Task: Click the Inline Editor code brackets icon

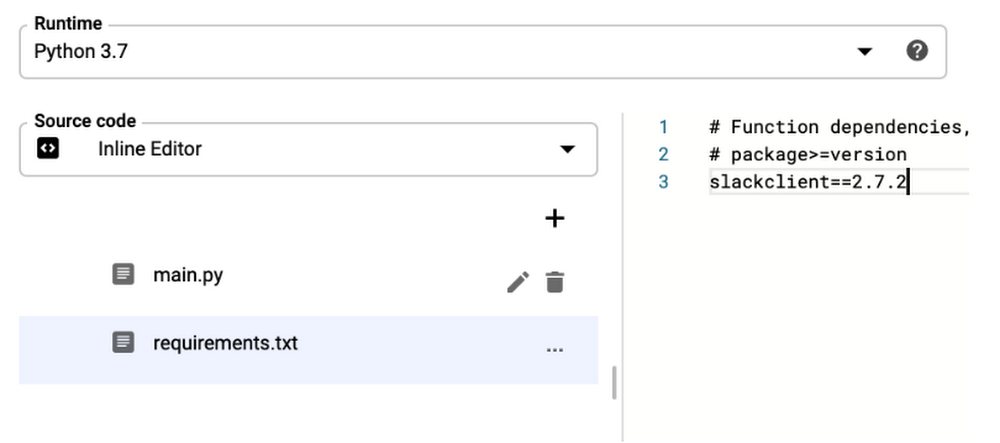Action: point(48,149)
